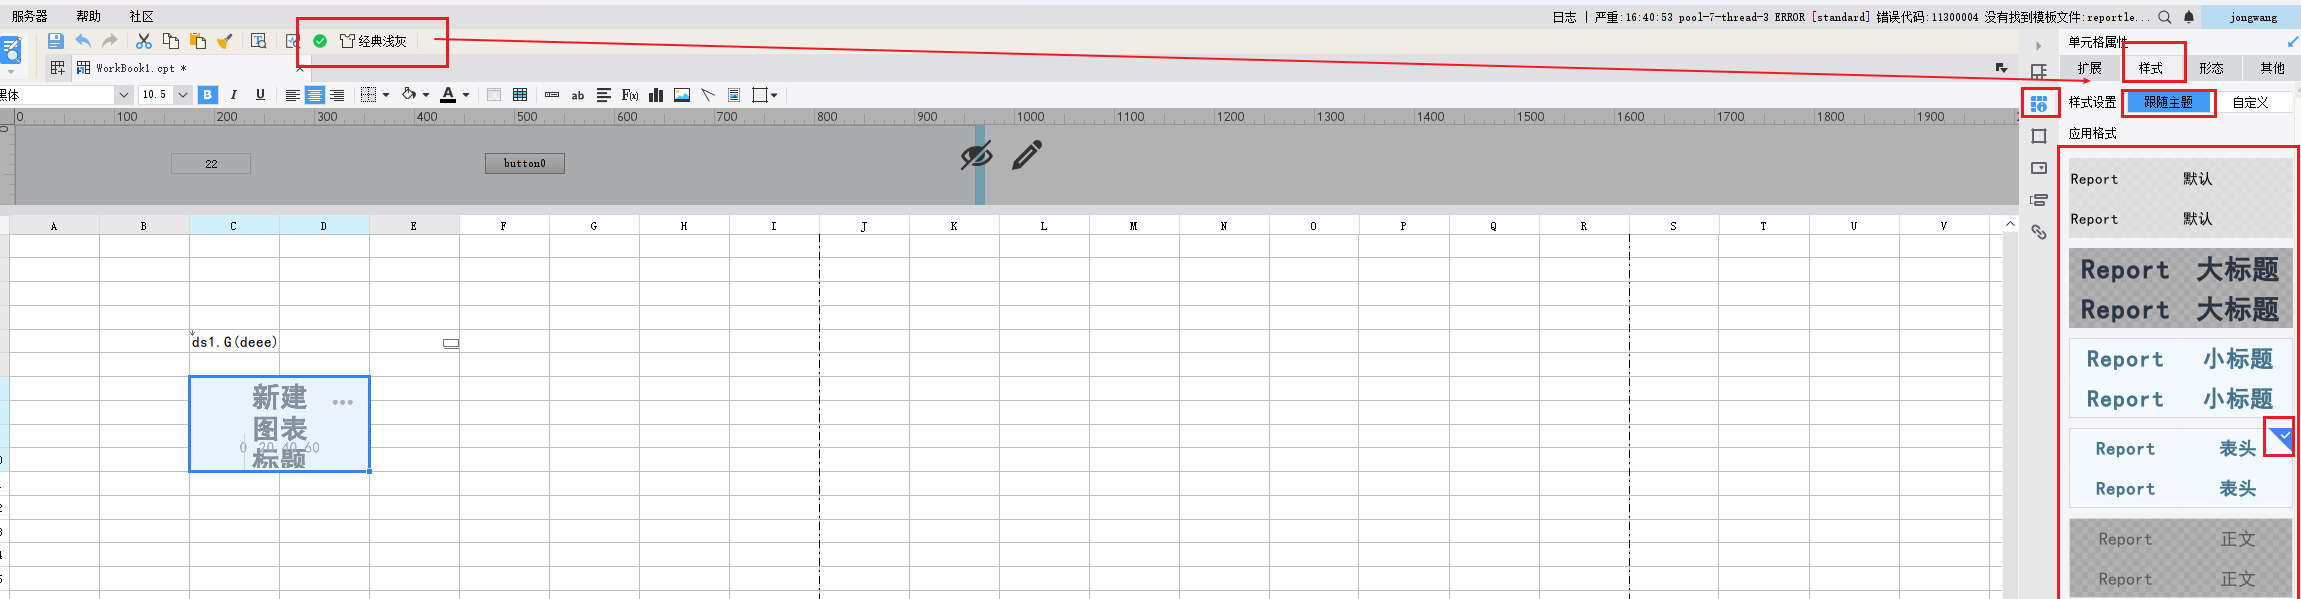Toggle parameter pane hidden eye icon

point(975,155)
